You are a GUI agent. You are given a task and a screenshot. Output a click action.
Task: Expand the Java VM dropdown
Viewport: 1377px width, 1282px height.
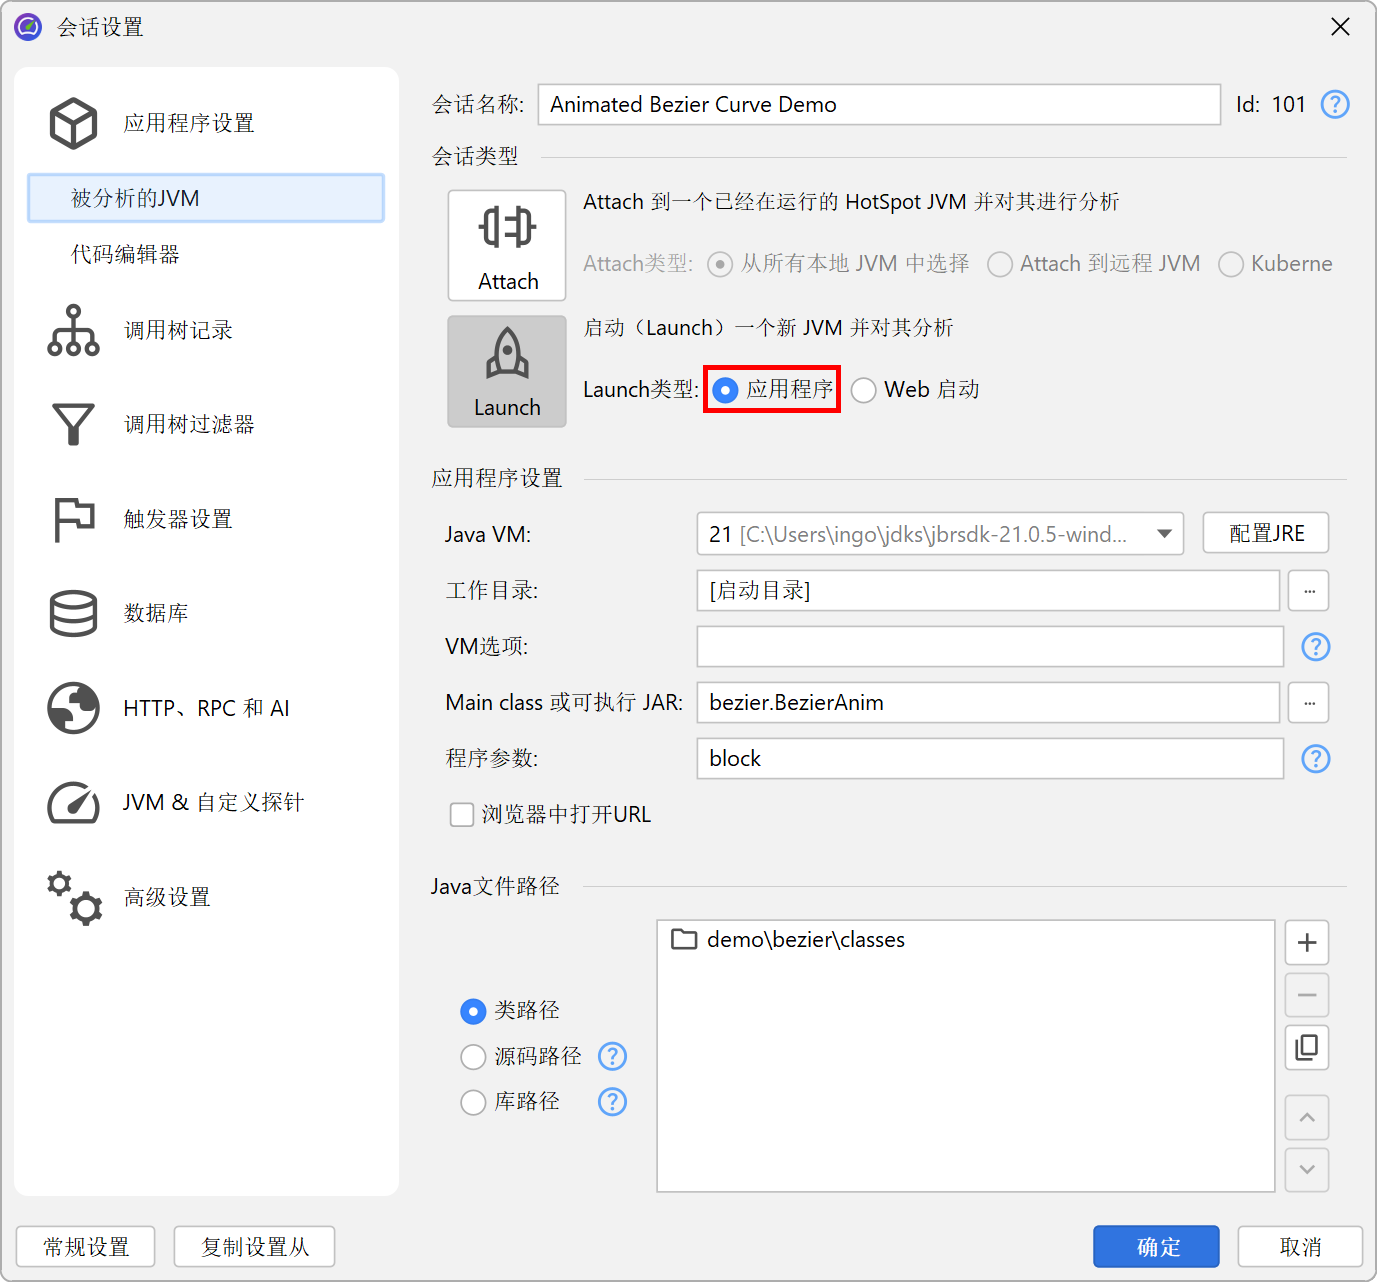tap(1164, 534)
